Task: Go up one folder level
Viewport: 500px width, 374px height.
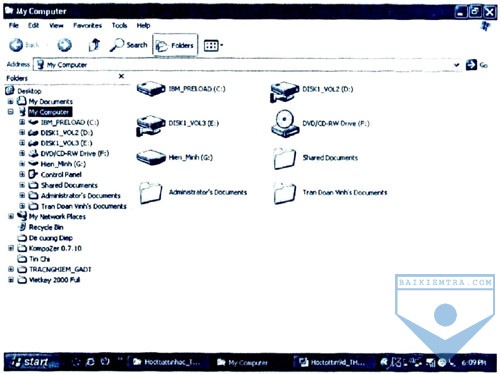Action: point(95,45)
